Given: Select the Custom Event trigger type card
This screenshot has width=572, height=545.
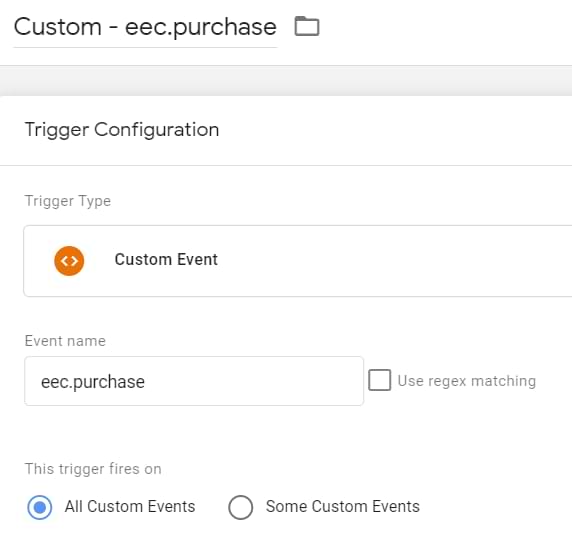Looking at the screenshot, I should (x=298, y=261).
